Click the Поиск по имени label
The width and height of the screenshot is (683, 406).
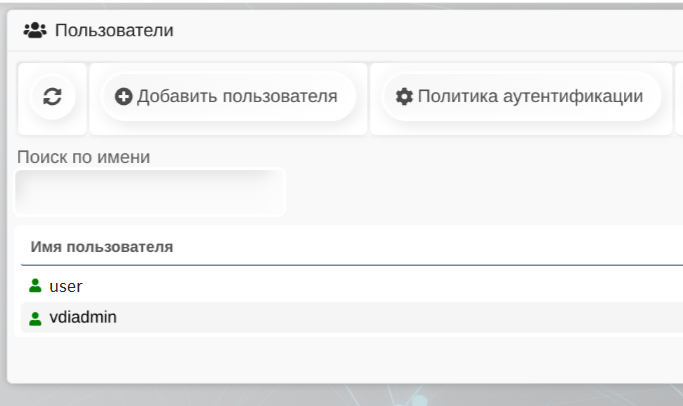point(84,157)
